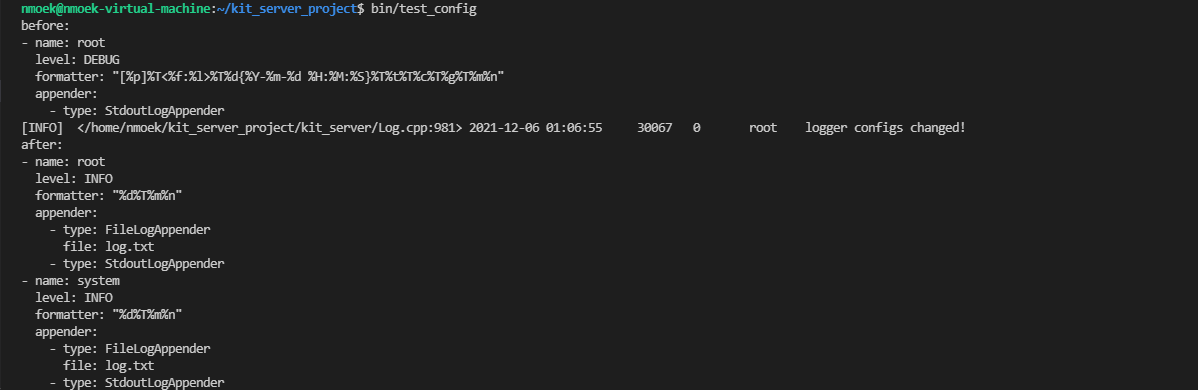Select the ~/kit_server_project path in the prompt

click(x=295, y=9)
